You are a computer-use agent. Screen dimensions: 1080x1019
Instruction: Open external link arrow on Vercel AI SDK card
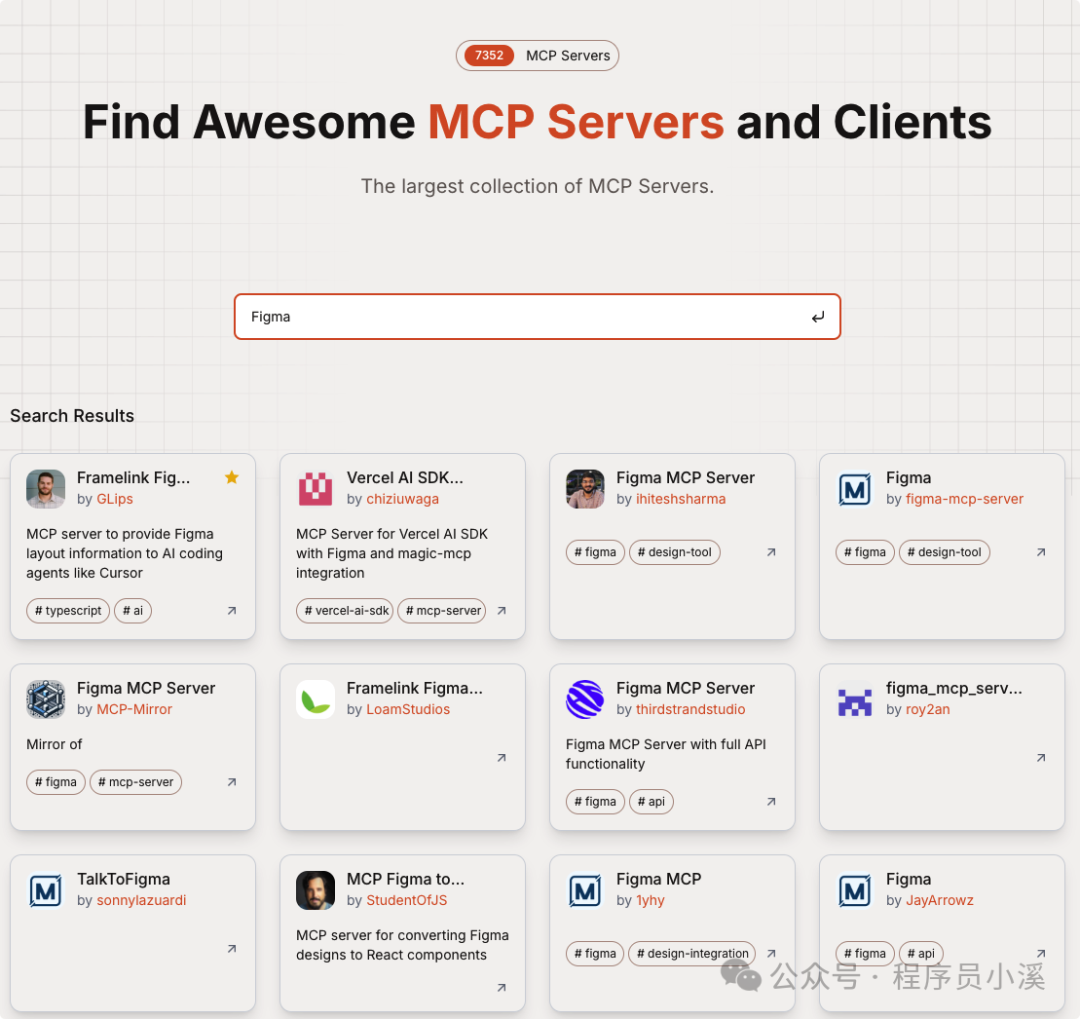pyautogui.click(x=502, y=610)
